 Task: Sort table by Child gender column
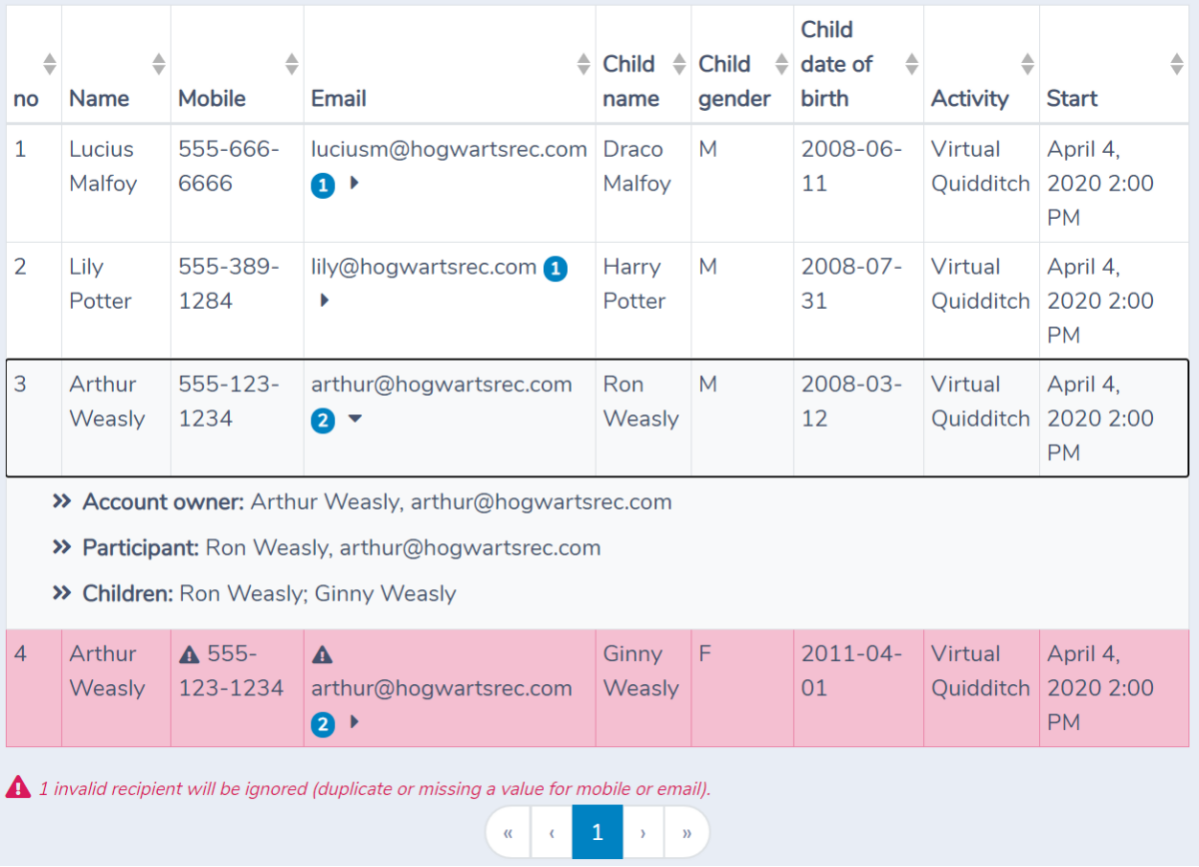(781, 64)
